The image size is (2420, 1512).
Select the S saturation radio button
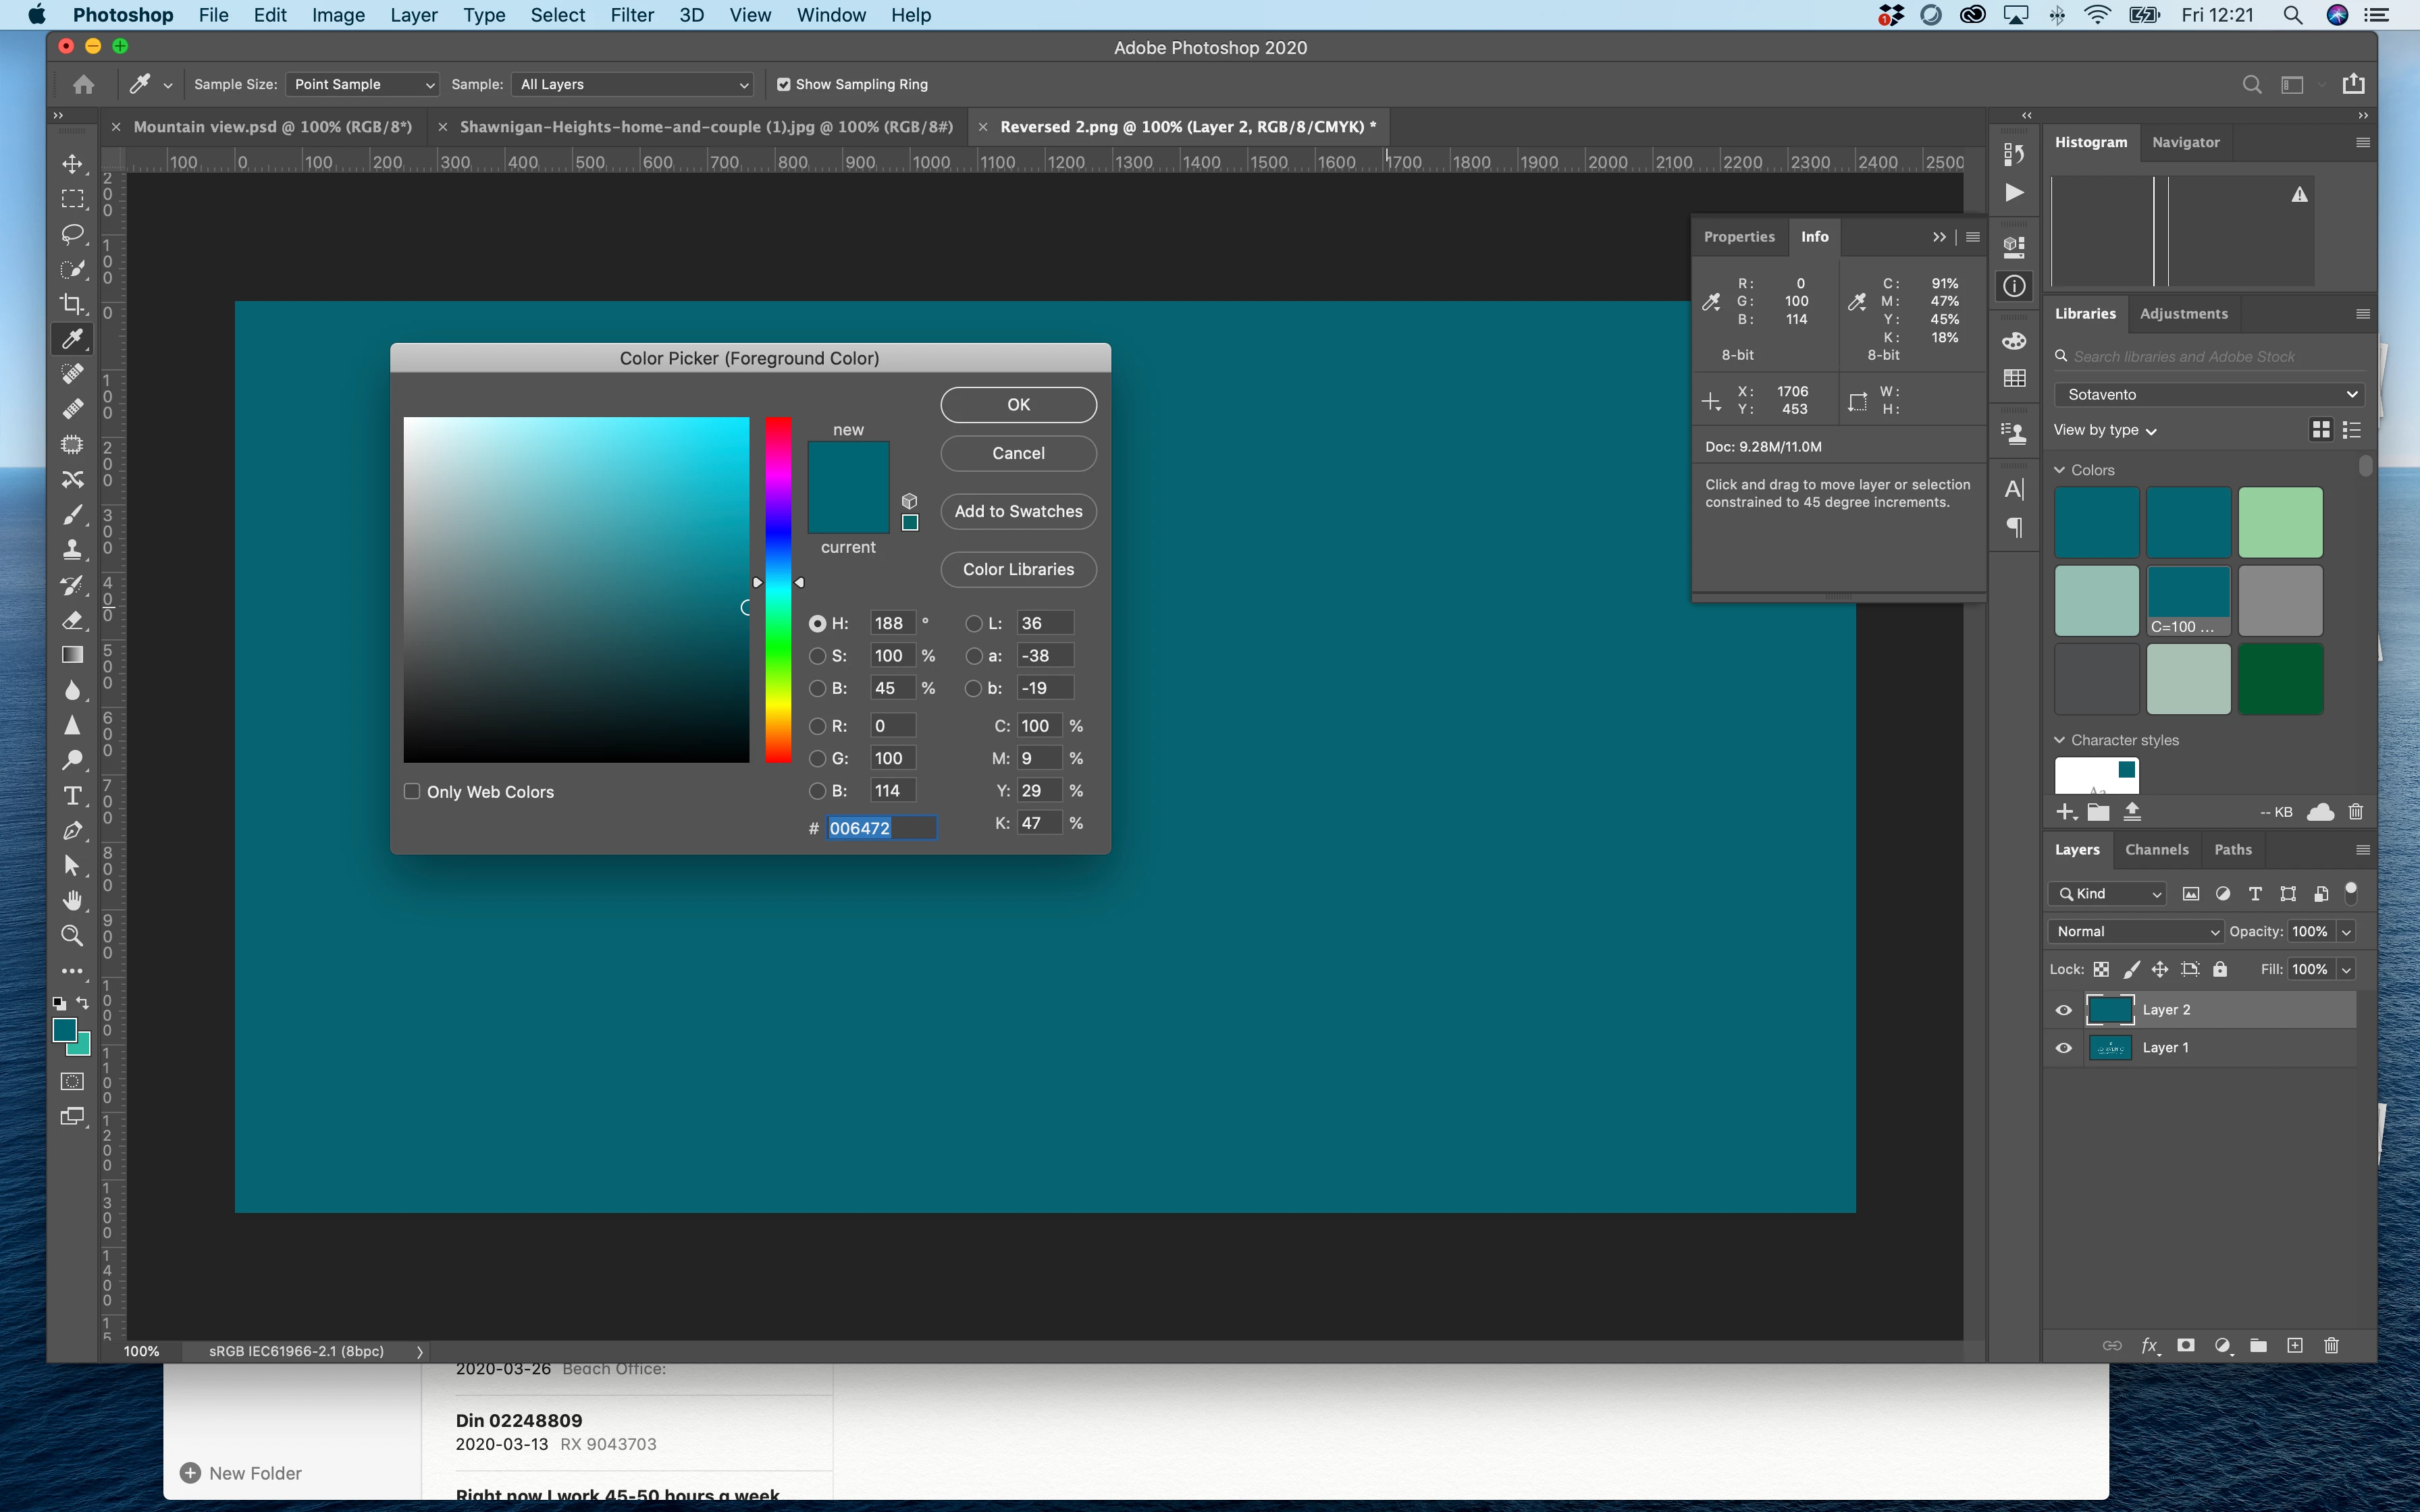817,656
